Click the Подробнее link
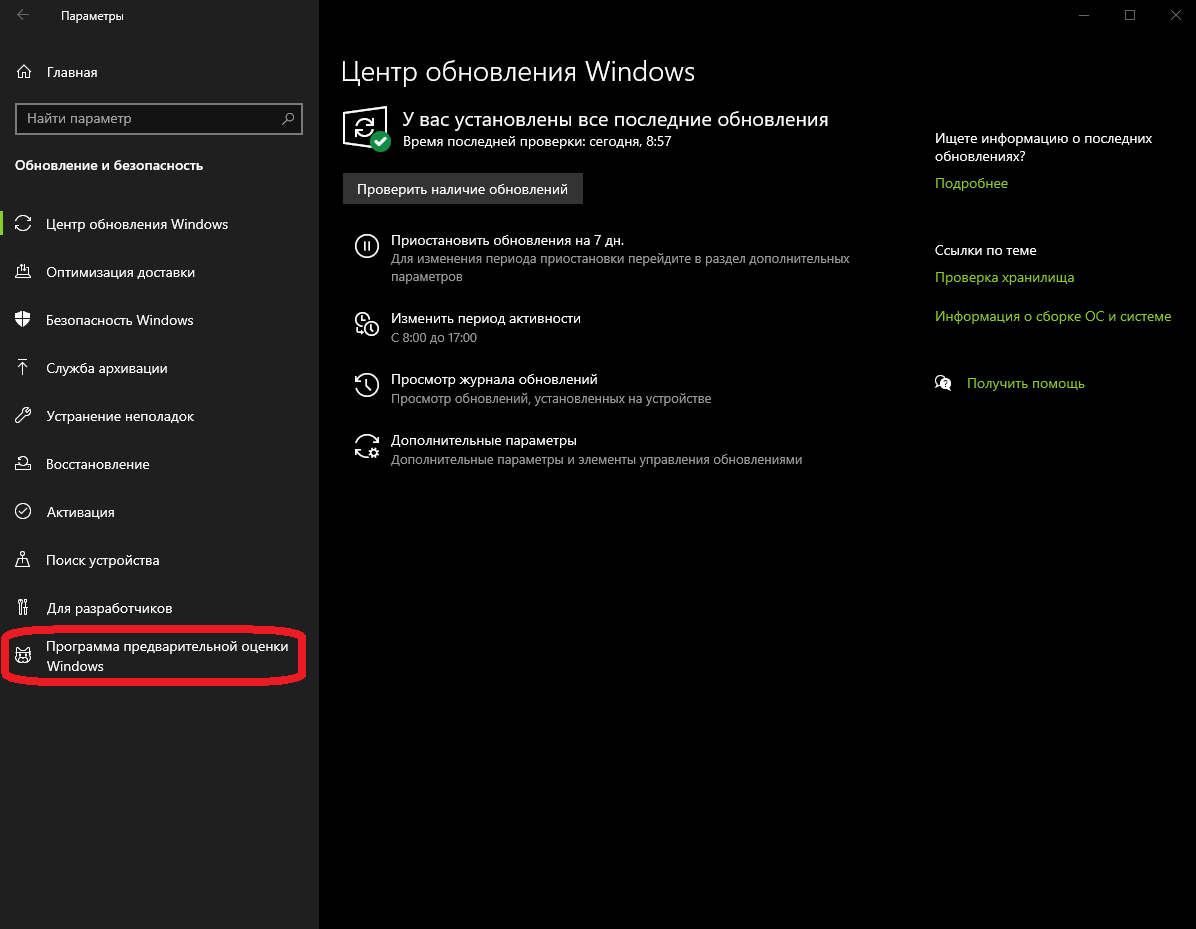This screenshot has width=1196, height=929. 971,183
